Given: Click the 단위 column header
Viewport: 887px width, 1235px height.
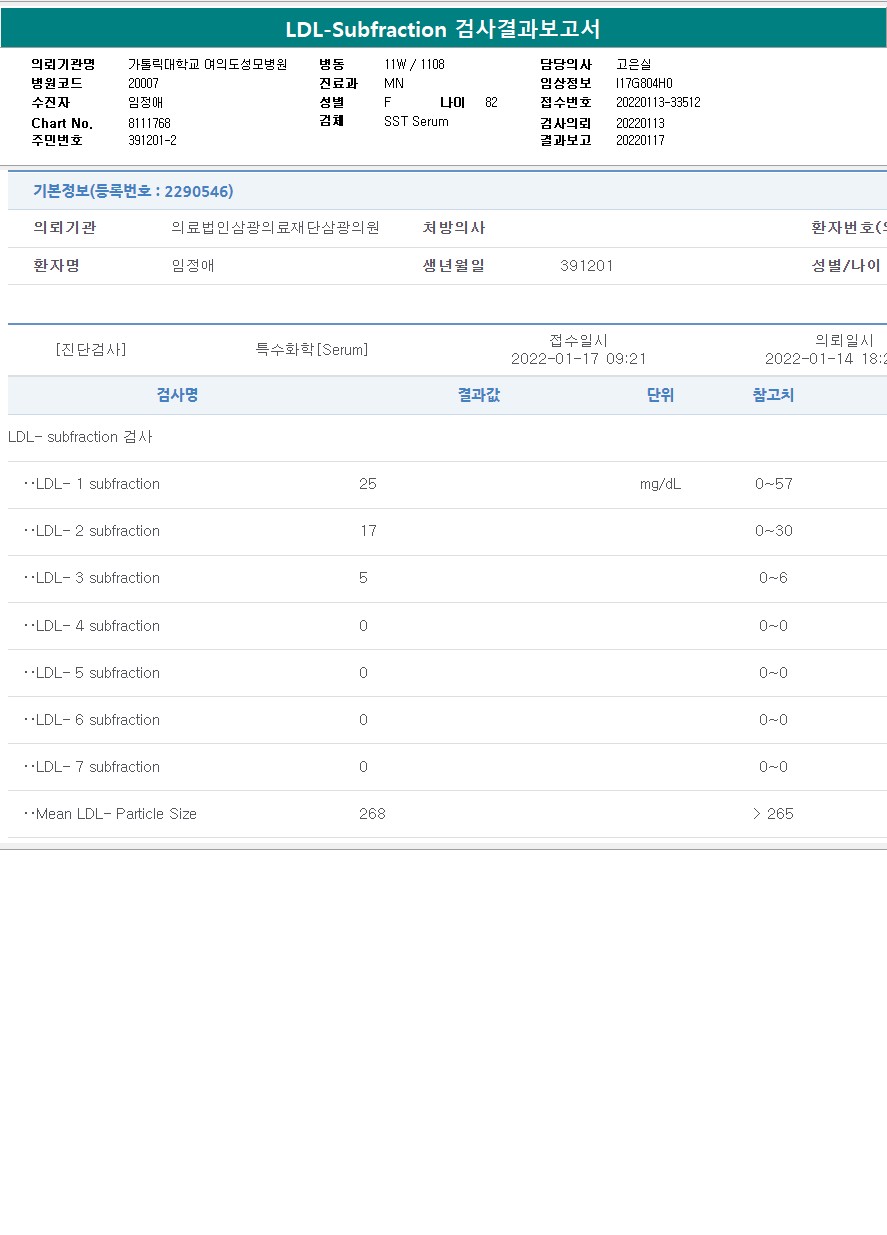Looking at the screenshot, I should click(660, 395).
